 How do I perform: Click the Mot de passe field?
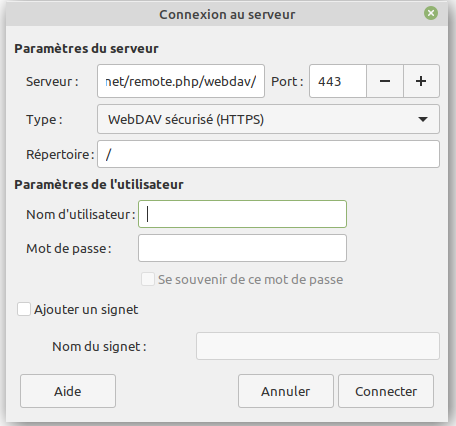242,248
